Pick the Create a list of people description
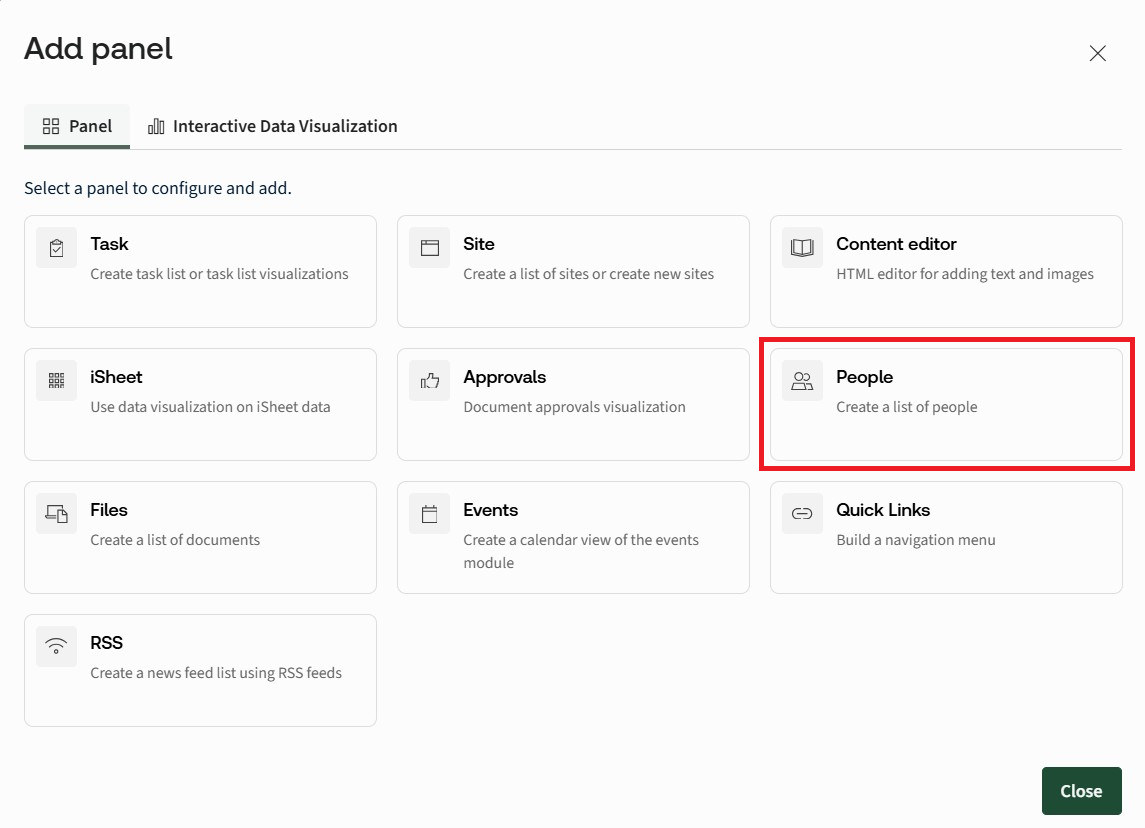 click(x=906, y=407)
